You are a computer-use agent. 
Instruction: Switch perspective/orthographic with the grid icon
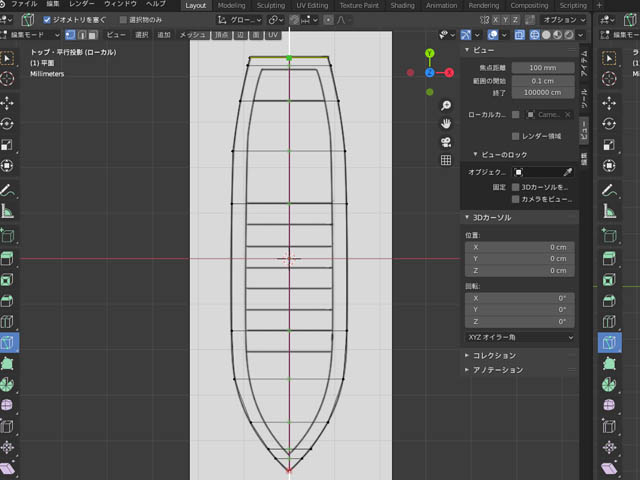tap(446, 160)
